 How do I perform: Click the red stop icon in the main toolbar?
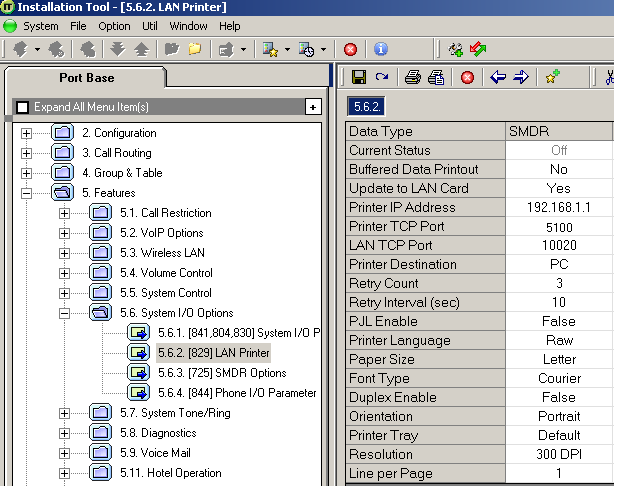[351, 48]
